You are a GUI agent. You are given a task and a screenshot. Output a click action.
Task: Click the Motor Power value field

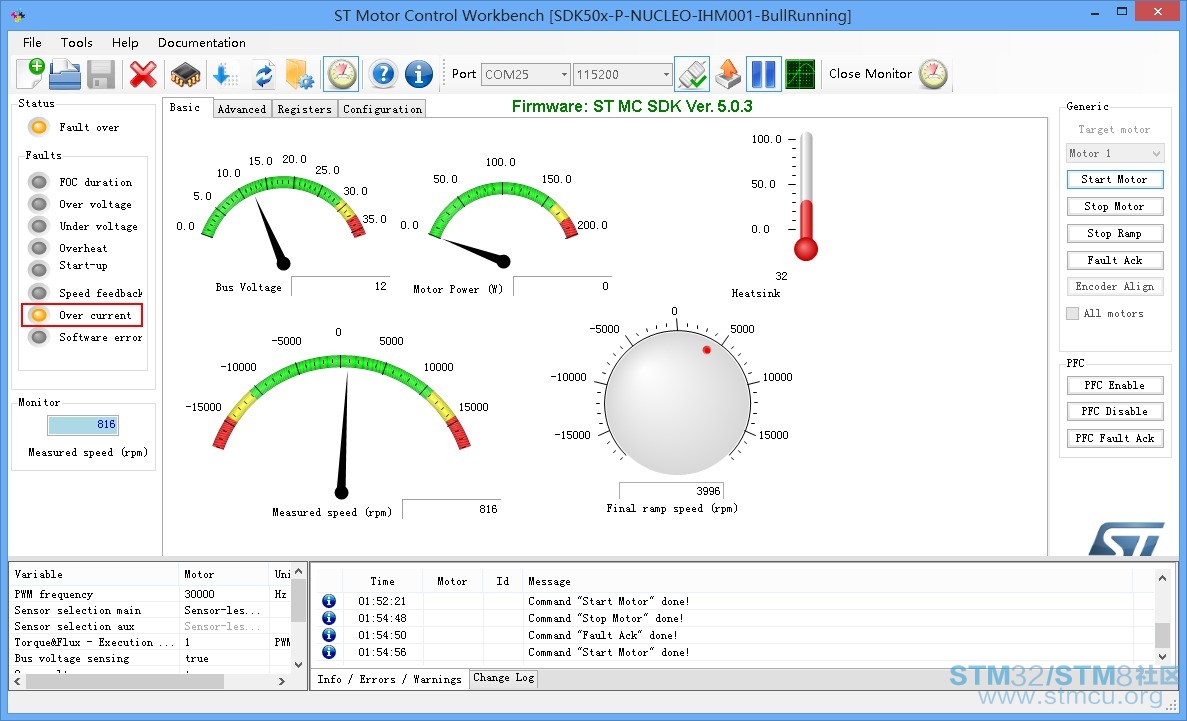[562, 286]
